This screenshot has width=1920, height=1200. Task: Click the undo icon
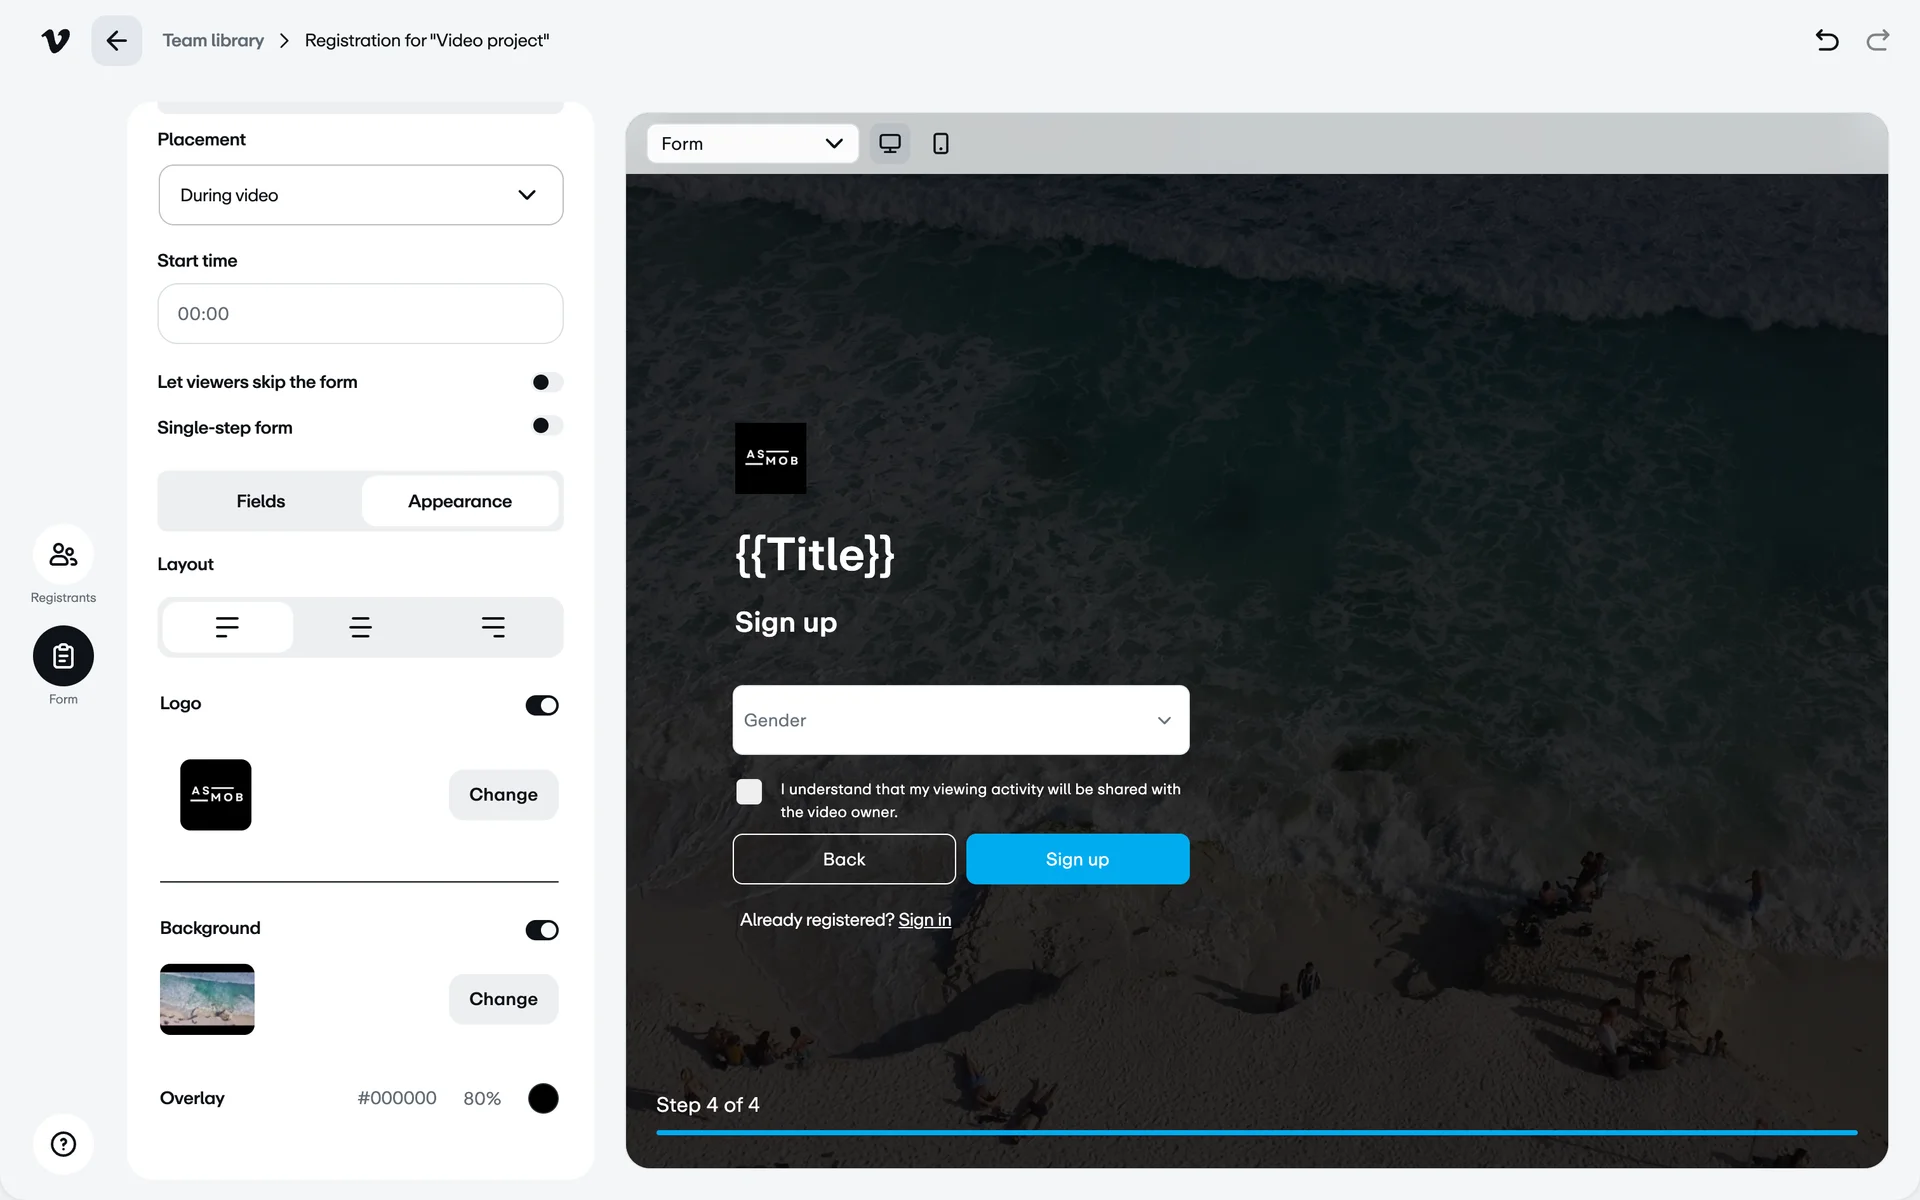click(x=1826, y=41)
